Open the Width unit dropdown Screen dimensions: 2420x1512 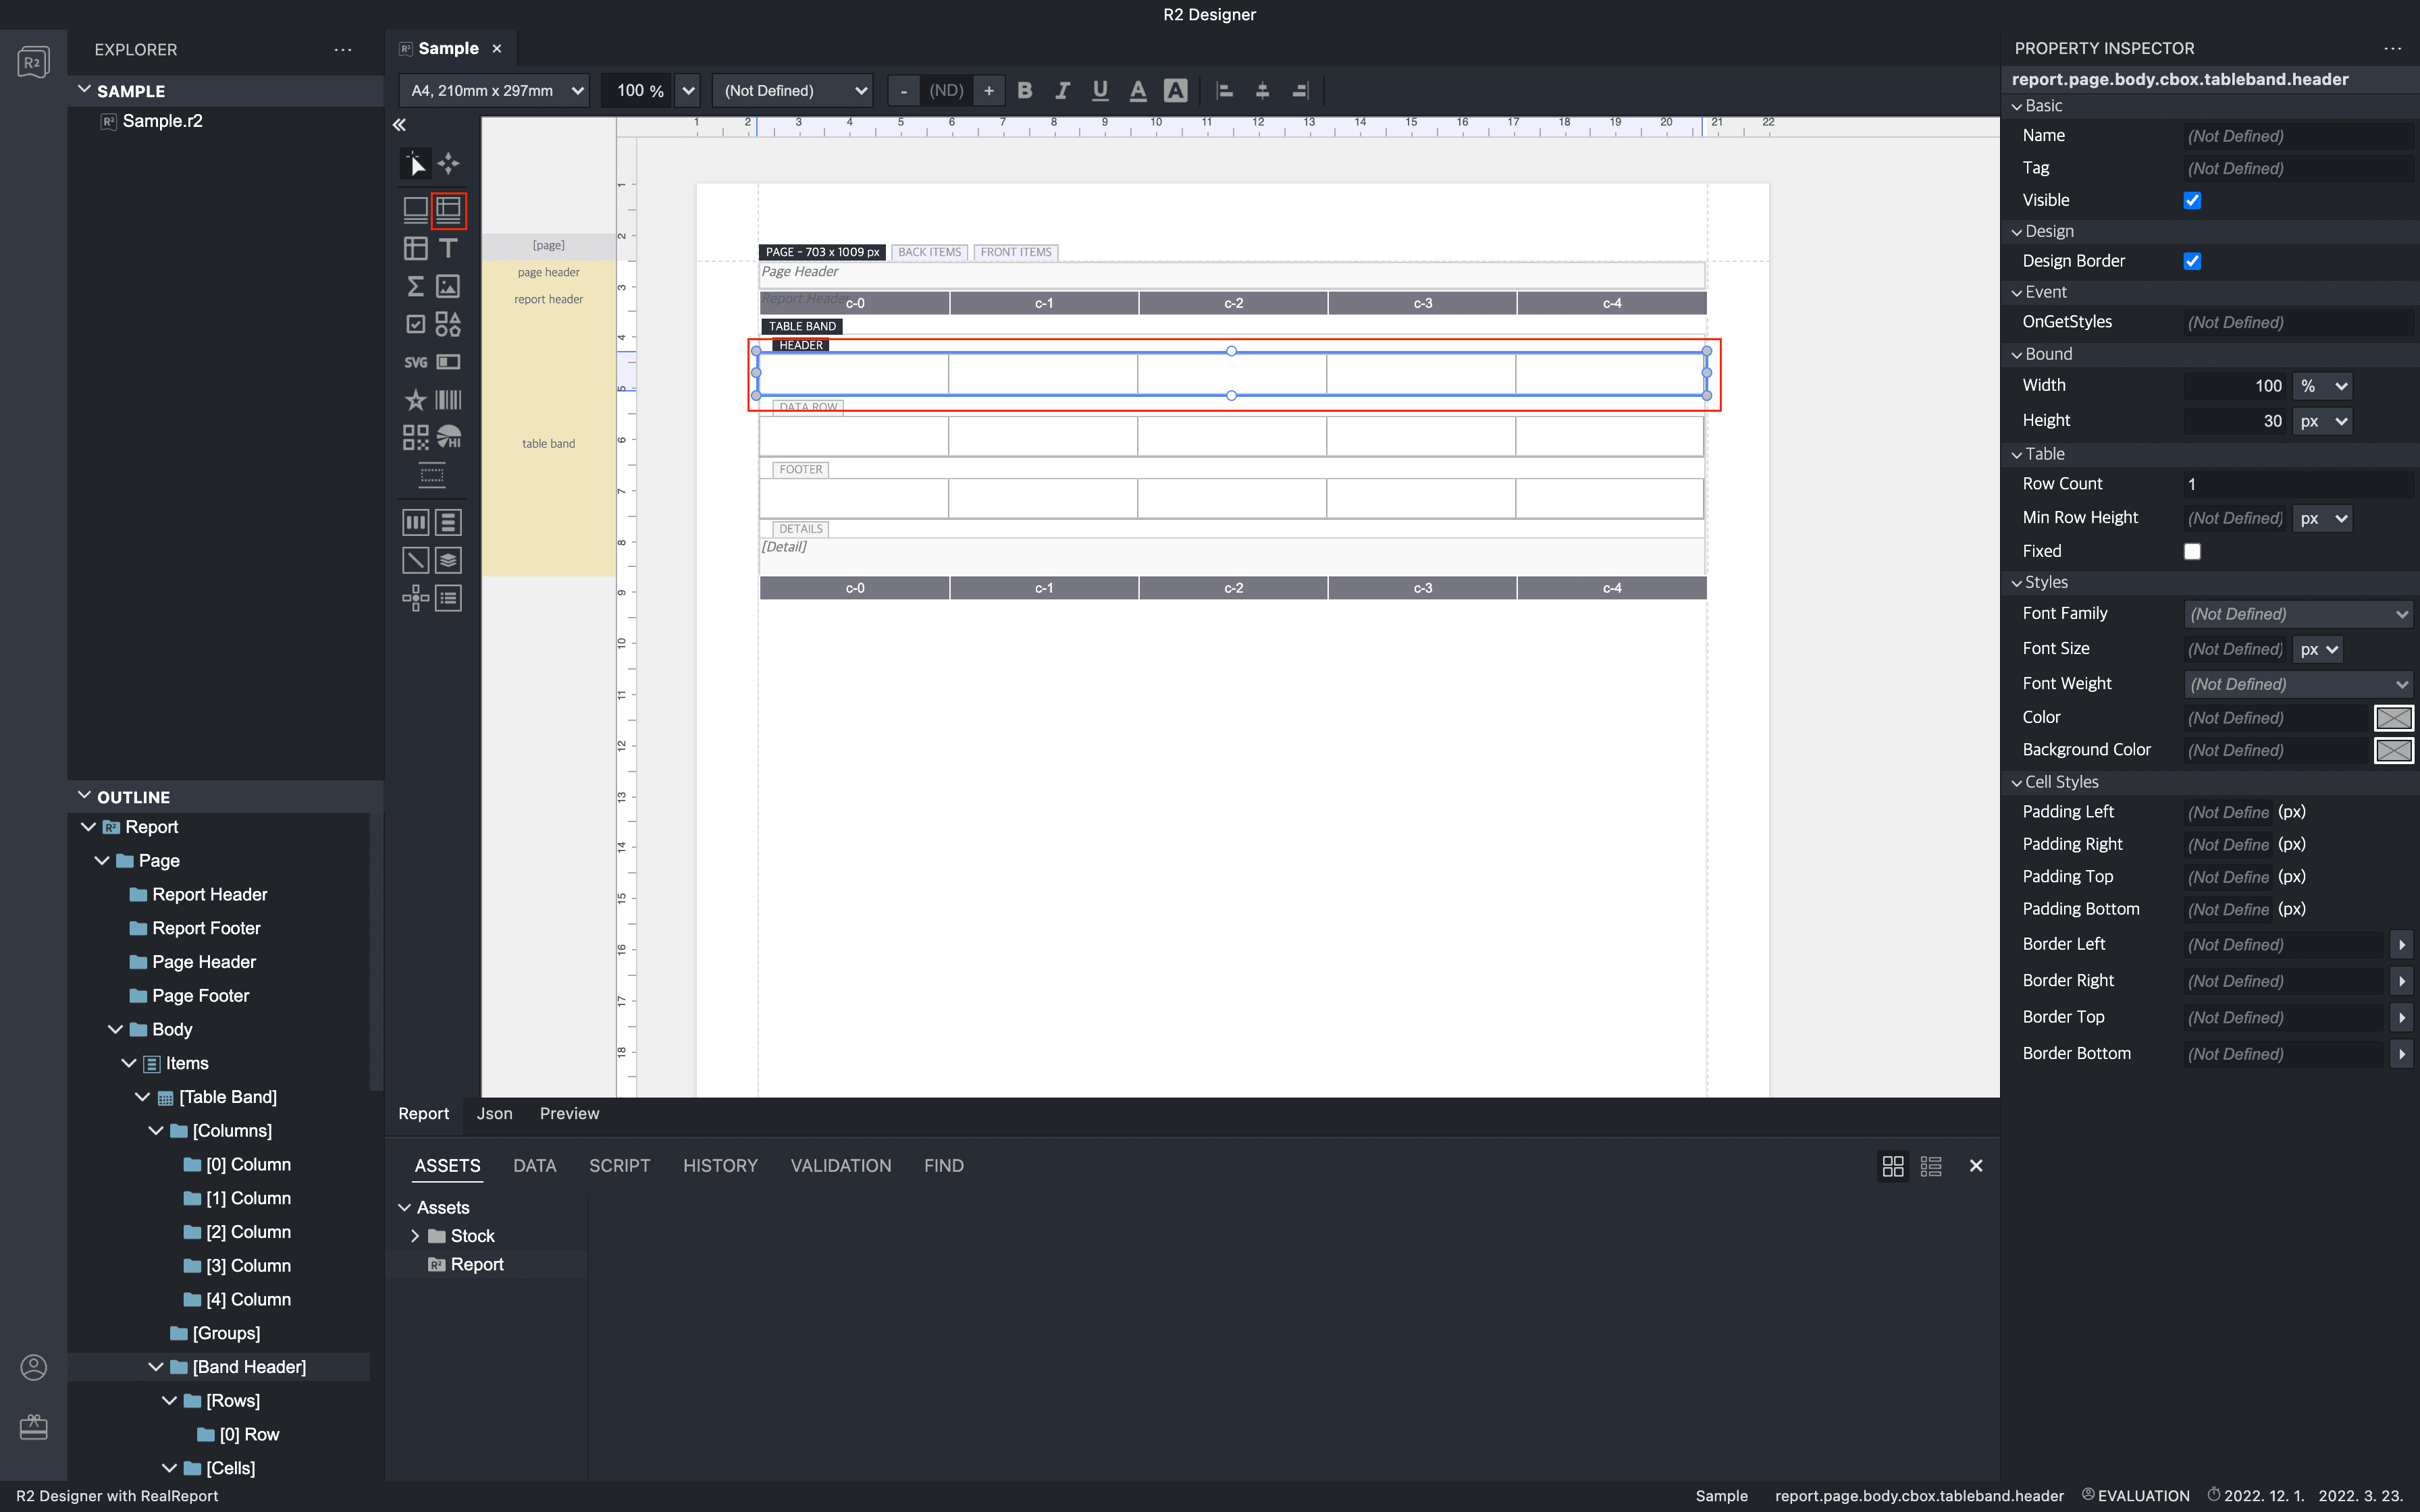coord(2322,386)
